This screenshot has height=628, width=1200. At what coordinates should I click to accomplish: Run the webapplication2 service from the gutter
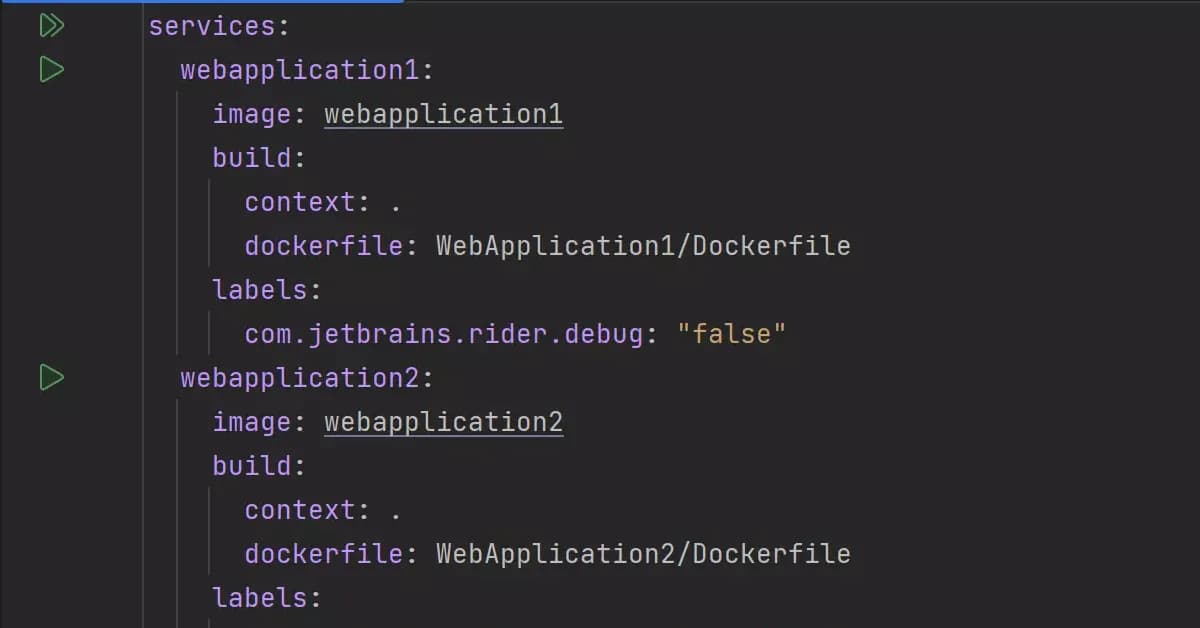tap(51, 377)
